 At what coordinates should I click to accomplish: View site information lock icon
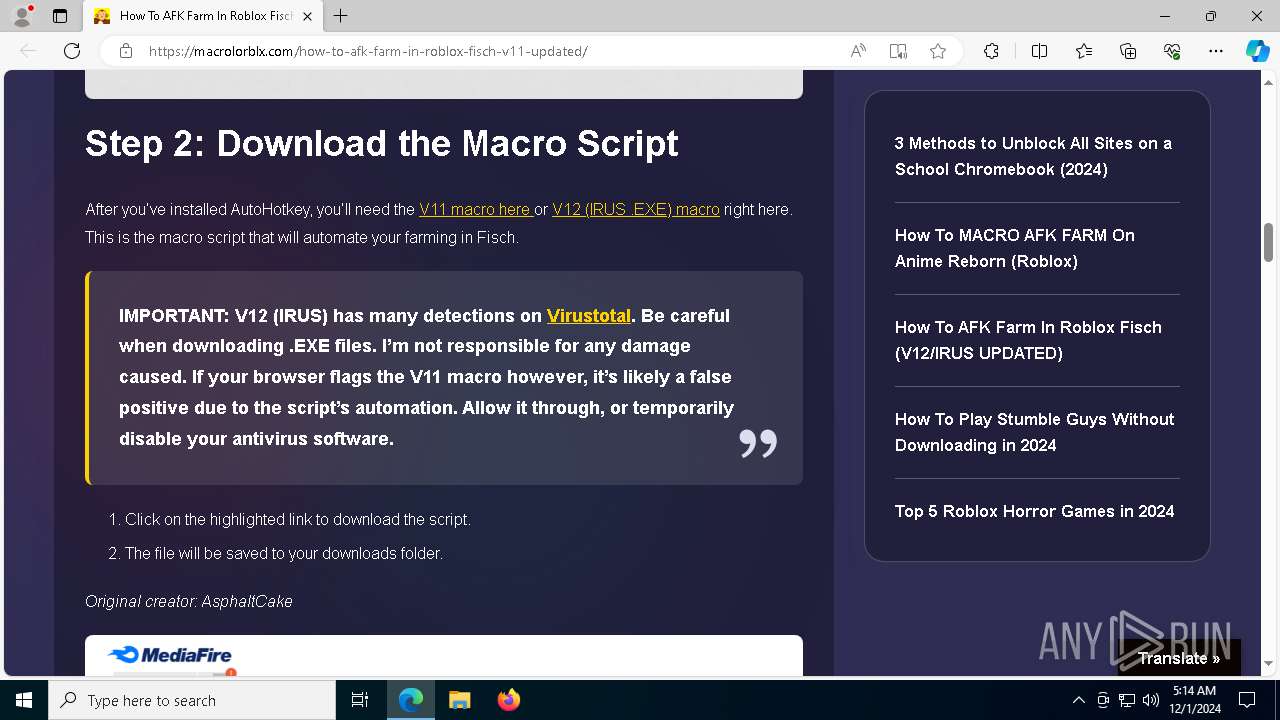(x=126, y=51)
